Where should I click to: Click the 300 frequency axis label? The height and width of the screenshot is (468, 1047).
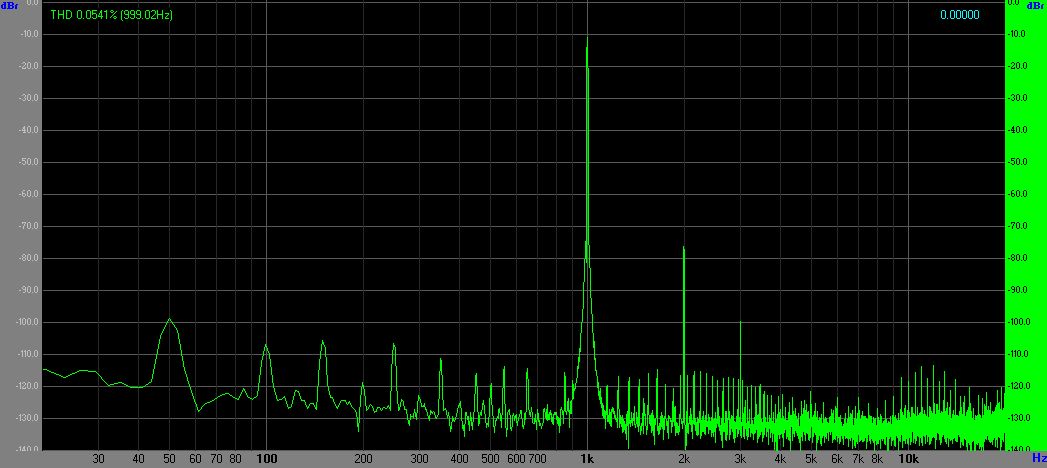coord(419,459)
